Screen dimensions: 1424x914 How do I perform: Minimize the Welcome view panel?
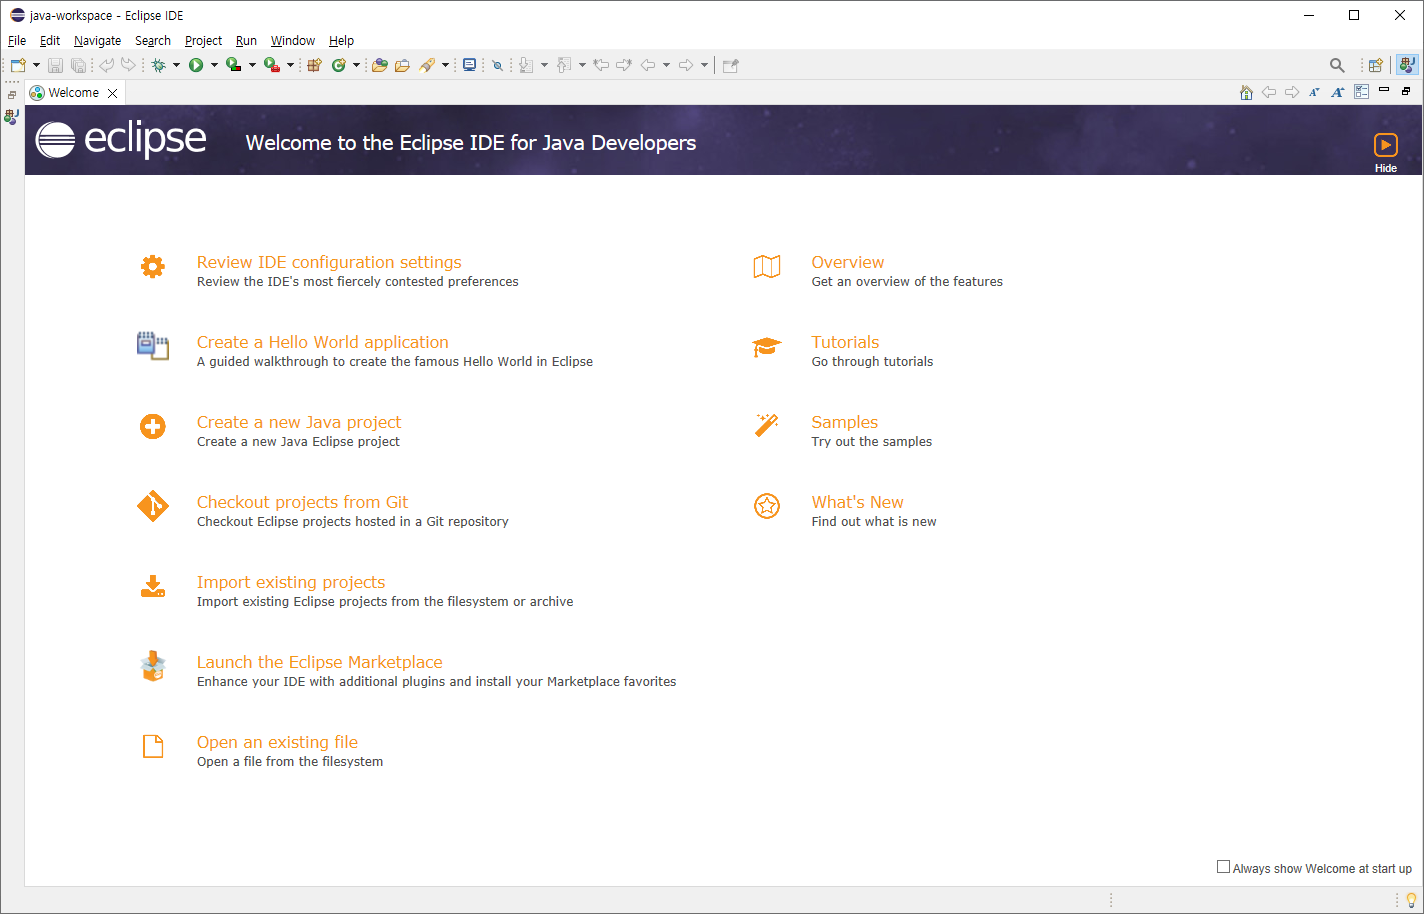pos(1384,90)
